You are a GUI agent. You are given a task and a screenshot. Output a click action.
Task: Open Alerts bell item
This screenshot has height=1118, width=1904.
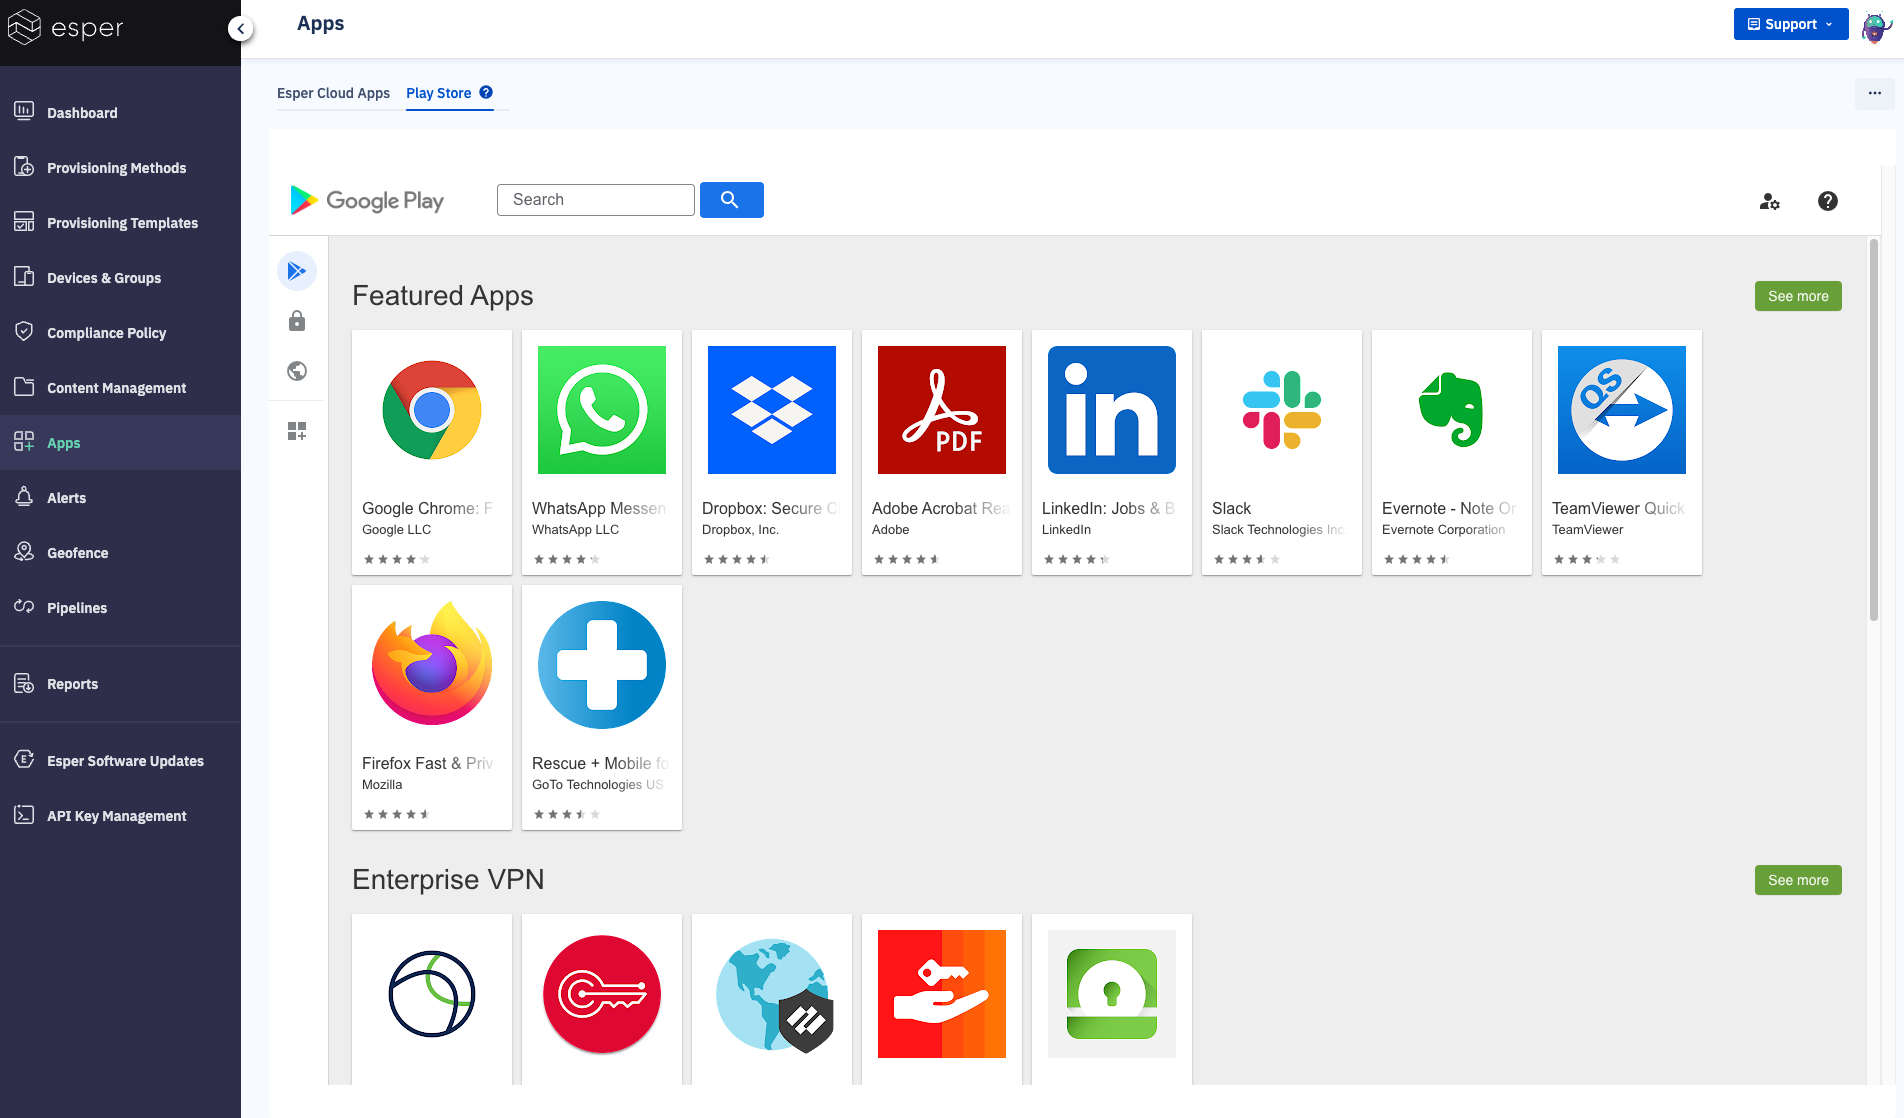[x=120, y=498]
